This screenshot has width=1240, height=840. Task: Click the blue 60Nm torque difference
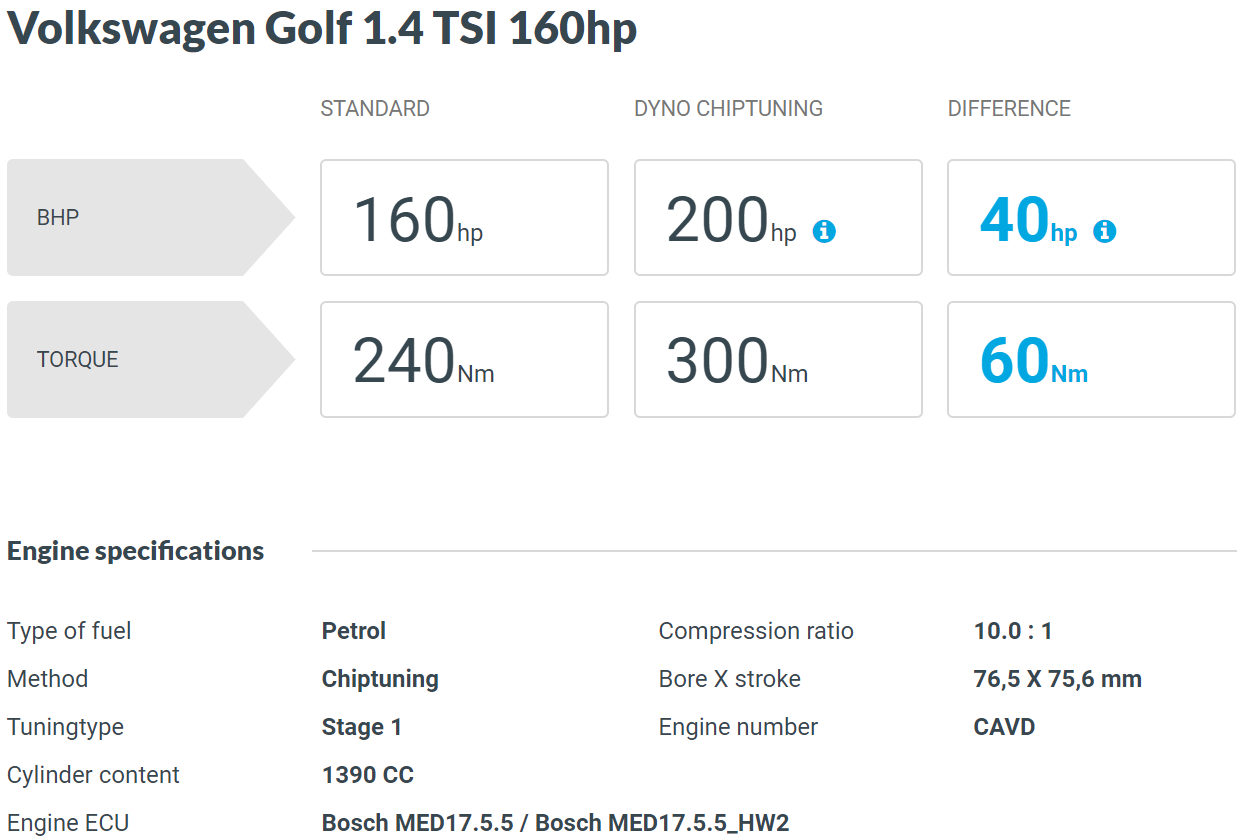[x=1033, y=361]
